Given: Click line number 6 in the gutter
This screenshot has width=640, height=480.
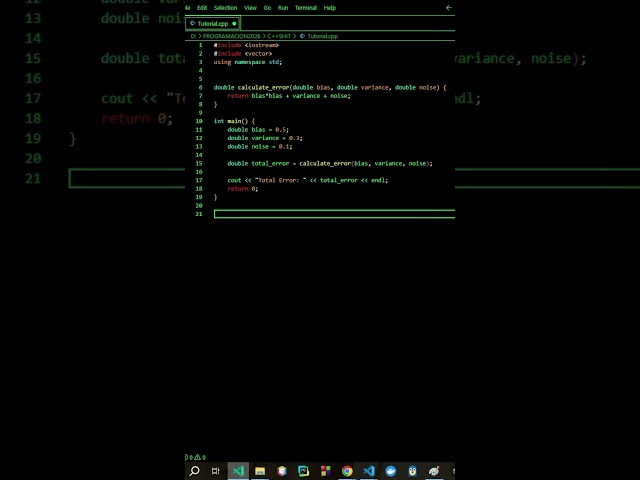Looking at the screenshot, I should click(200, 87).
